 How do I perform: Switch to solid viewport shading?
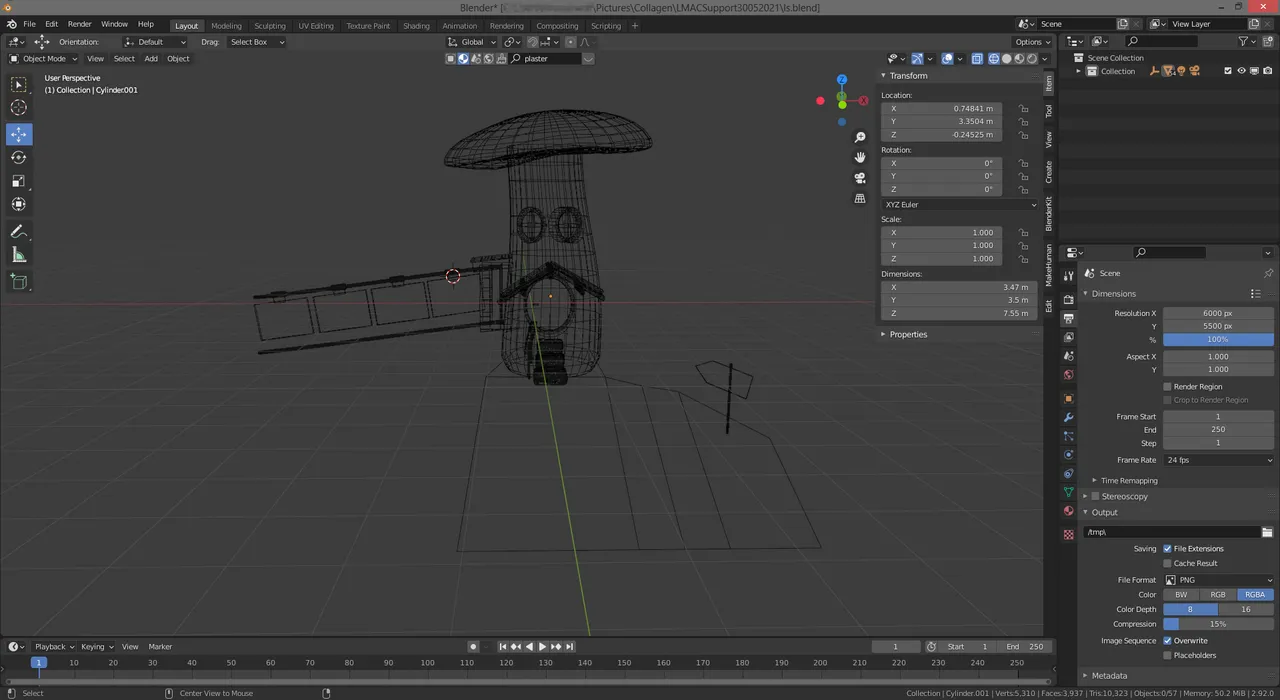pos(1006,58)
